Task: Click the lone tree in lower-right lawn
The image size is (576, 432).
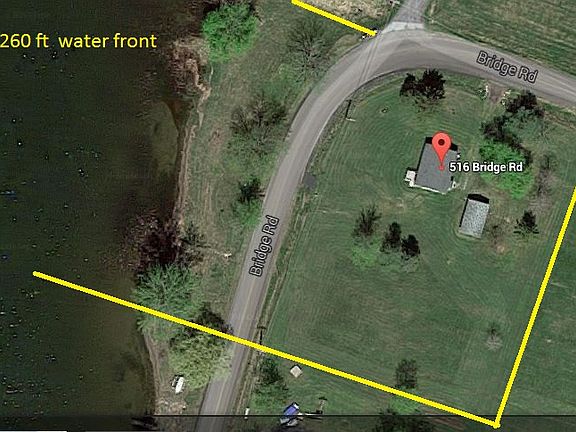Action: point(406,373)
